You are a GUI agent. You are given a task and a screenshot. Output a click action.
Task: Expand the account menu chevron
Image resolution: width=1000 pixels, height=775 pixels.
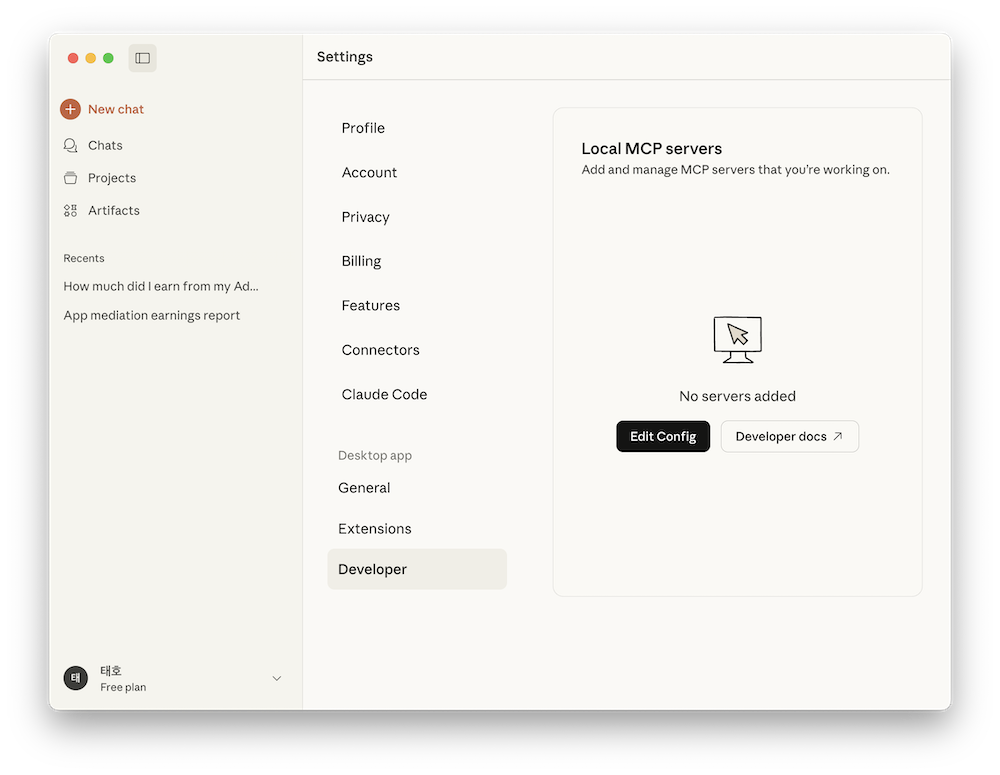click(277, 678)
